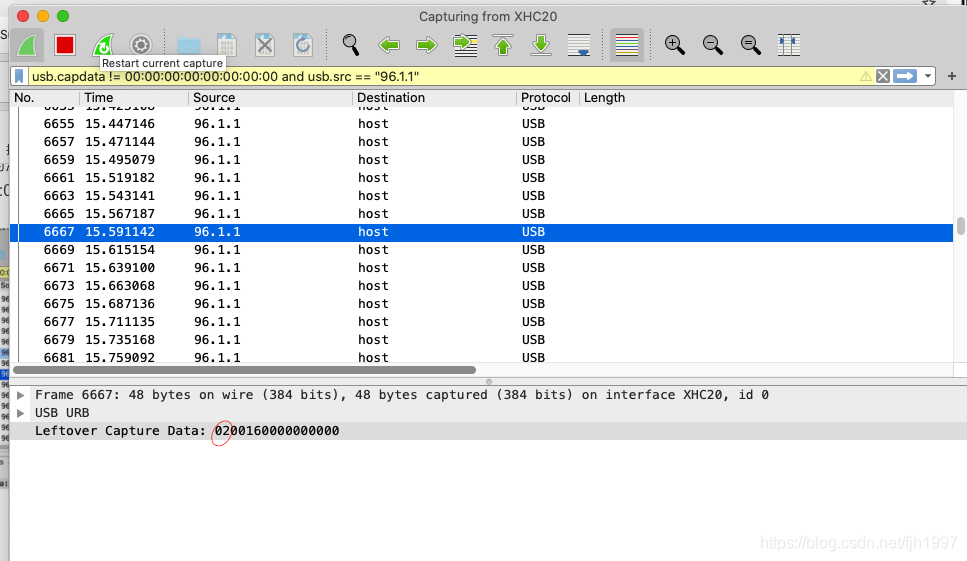Select packet 6681 row
Viewport: 967px width, 561px height.
[481, 357]
